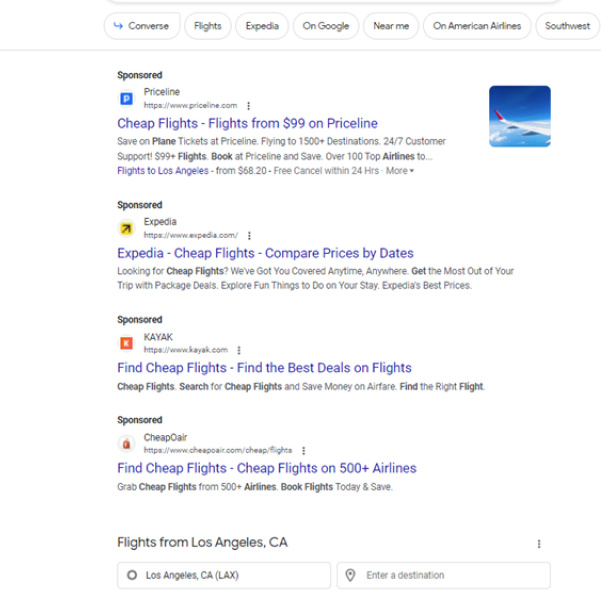Image resolution: width=601 pixels, height=601 pixels.
Task: Click the Priceline favicon icon
Action: click(x=126, y=99)
